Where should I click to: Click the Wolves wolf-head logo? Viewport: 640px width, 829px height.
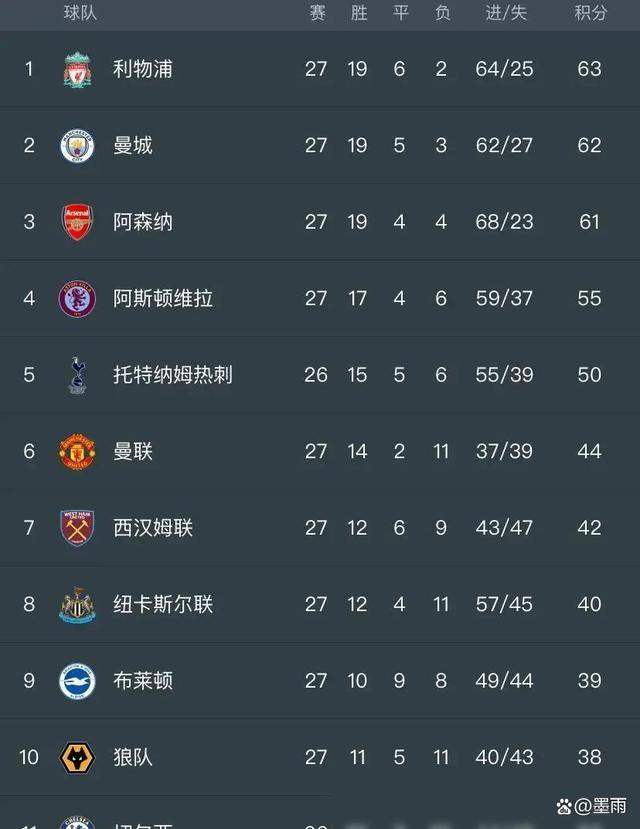click(x=77, y=757)
